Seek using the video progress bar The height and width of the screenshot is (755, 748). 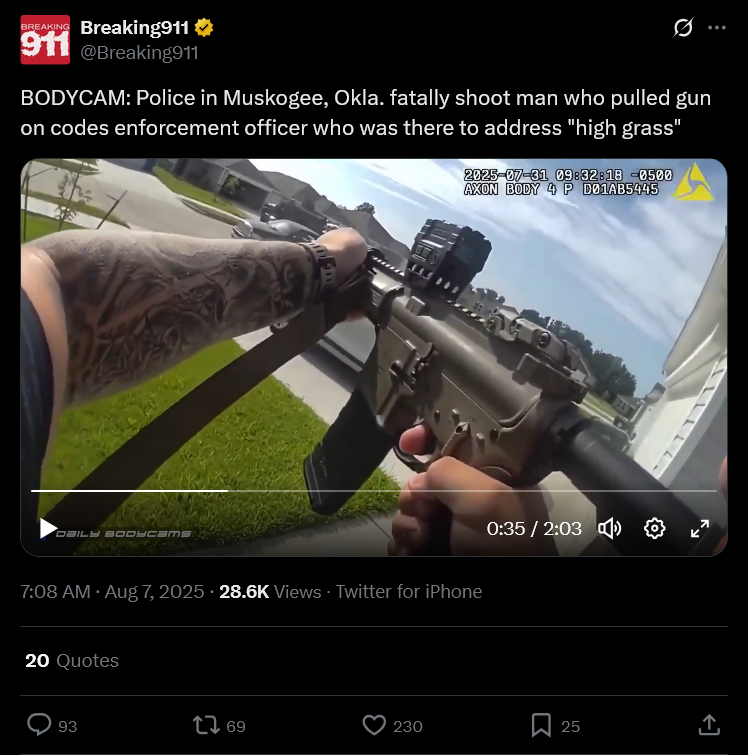click(374, 491)
